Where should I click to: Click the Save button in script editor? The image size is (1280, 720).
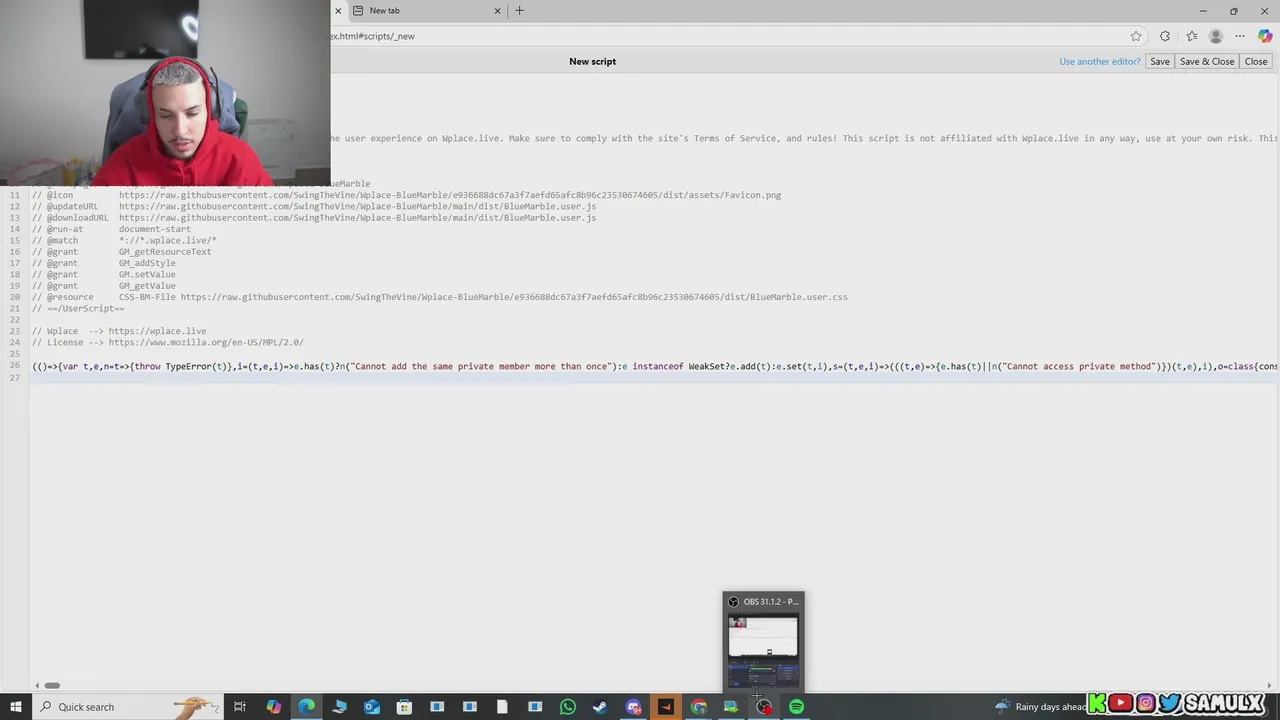click(1159, 61)
